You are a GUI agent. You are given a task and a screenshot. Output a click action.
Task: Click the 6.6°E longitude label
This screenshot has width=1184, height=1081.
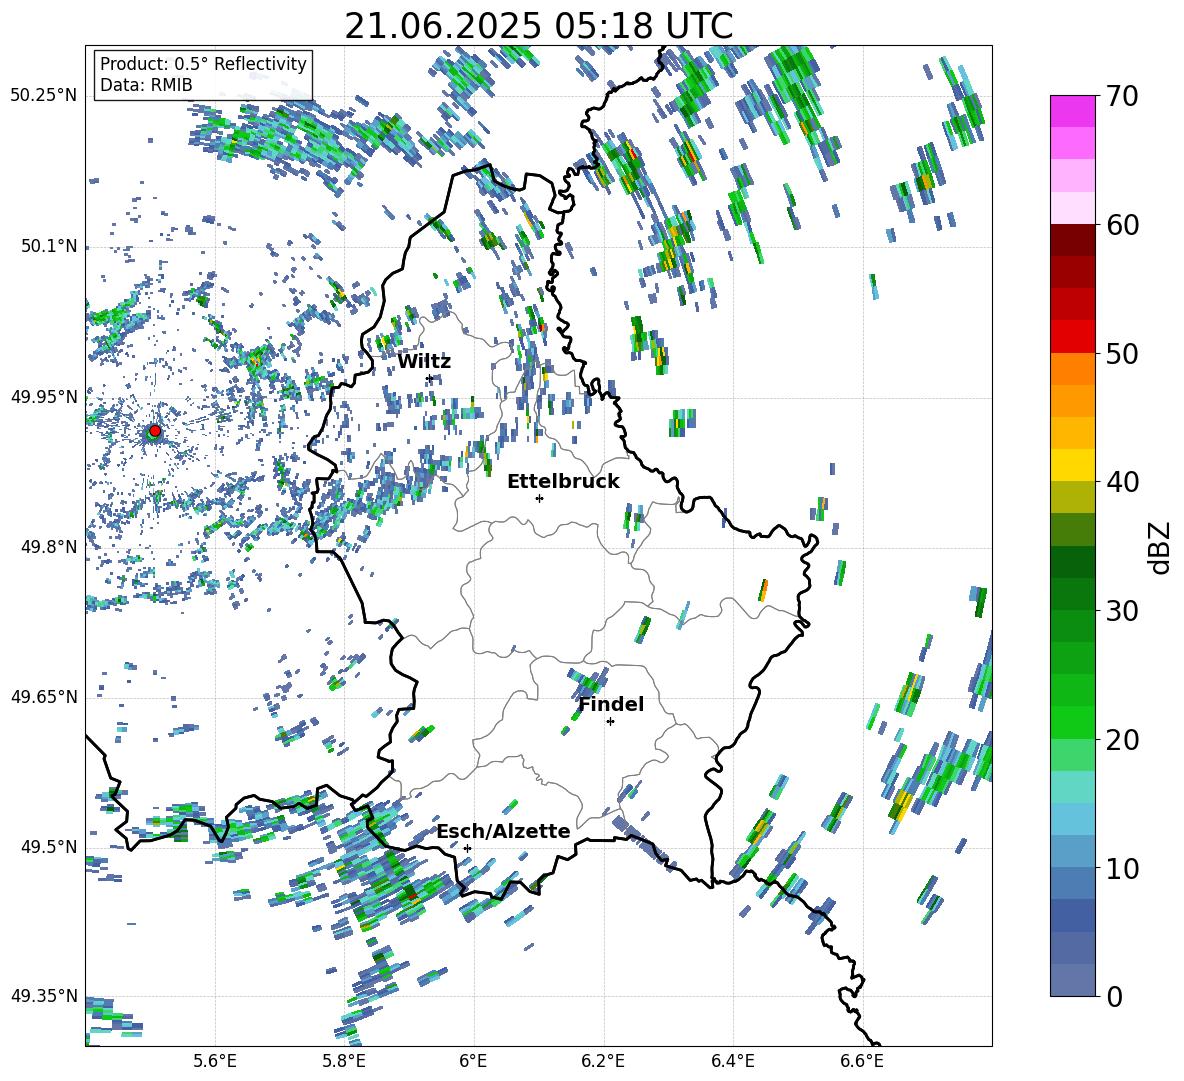tap(862, 1061)
